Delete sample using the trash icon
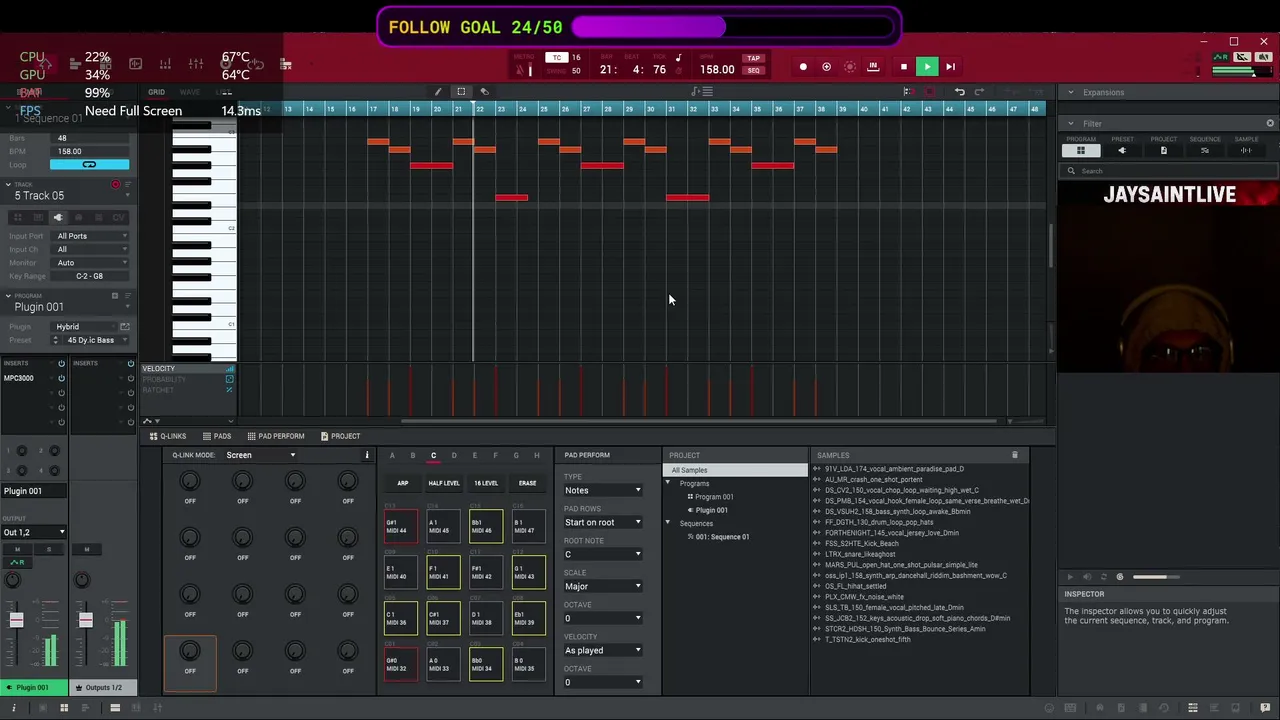The image size is (1280, 720). click(1015, 456)
